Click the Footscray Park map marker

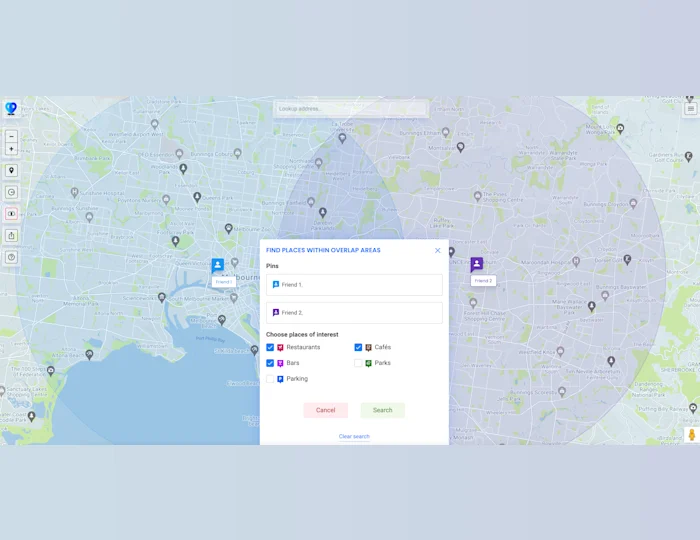coord(175,241)
